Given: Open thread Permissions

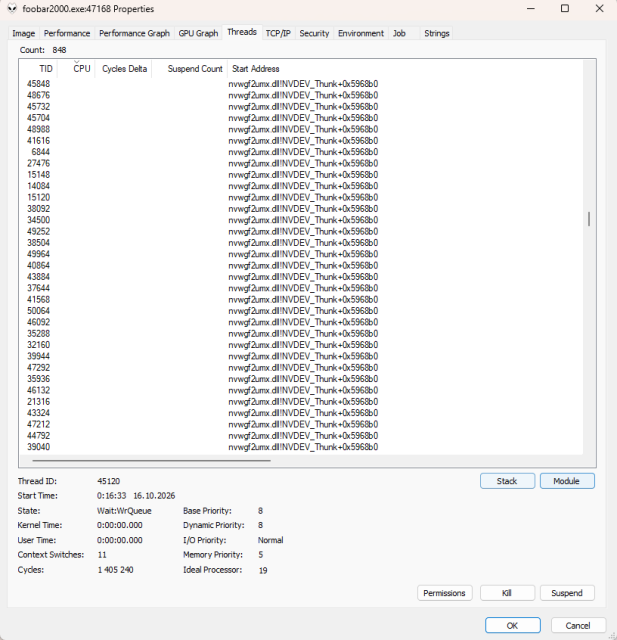Looking at the screenshot, I should (x=444, y=593).
